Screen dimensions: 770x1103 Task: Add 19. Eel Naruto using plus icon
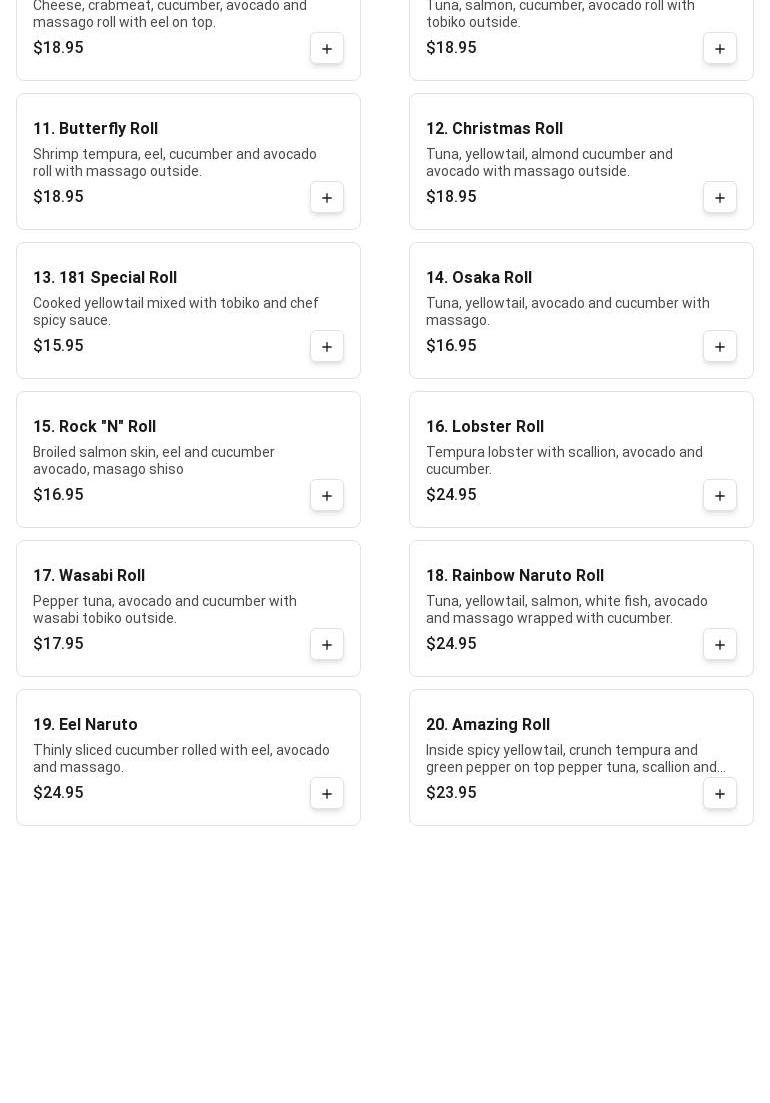(x=327, y=794)
